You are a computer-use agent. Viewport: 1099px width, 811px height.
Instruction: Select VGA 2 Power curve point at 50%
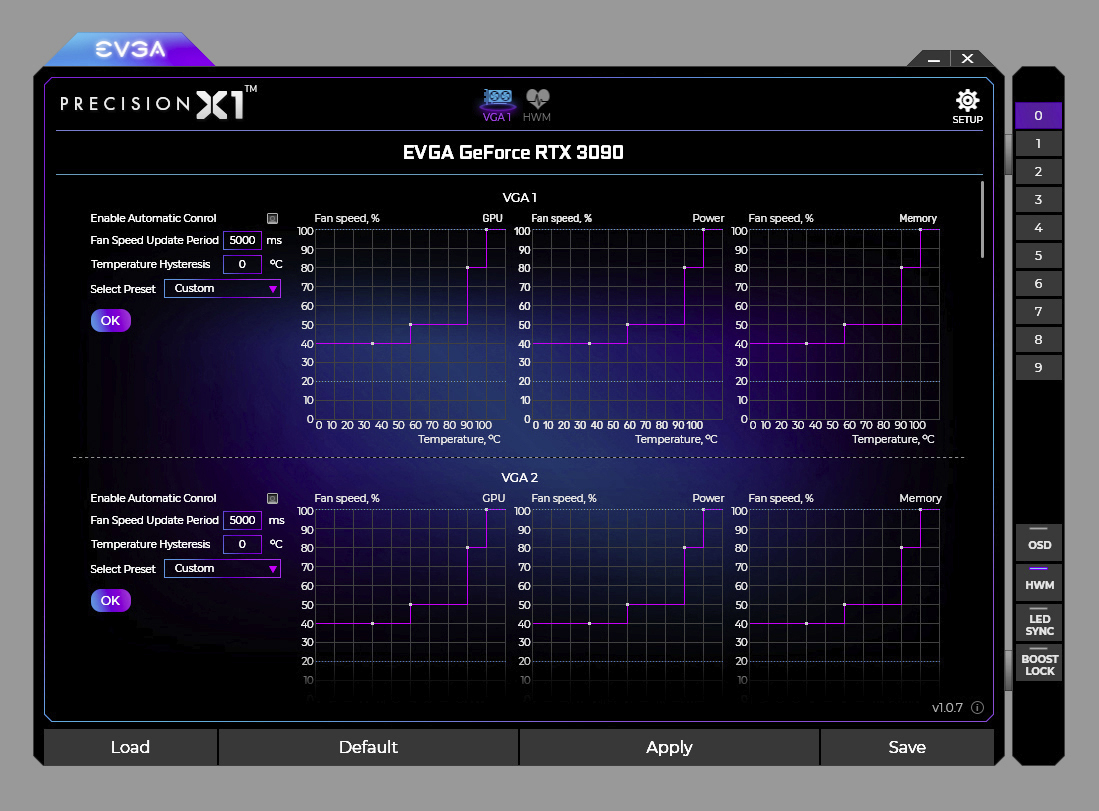click(x=627, y=604)
